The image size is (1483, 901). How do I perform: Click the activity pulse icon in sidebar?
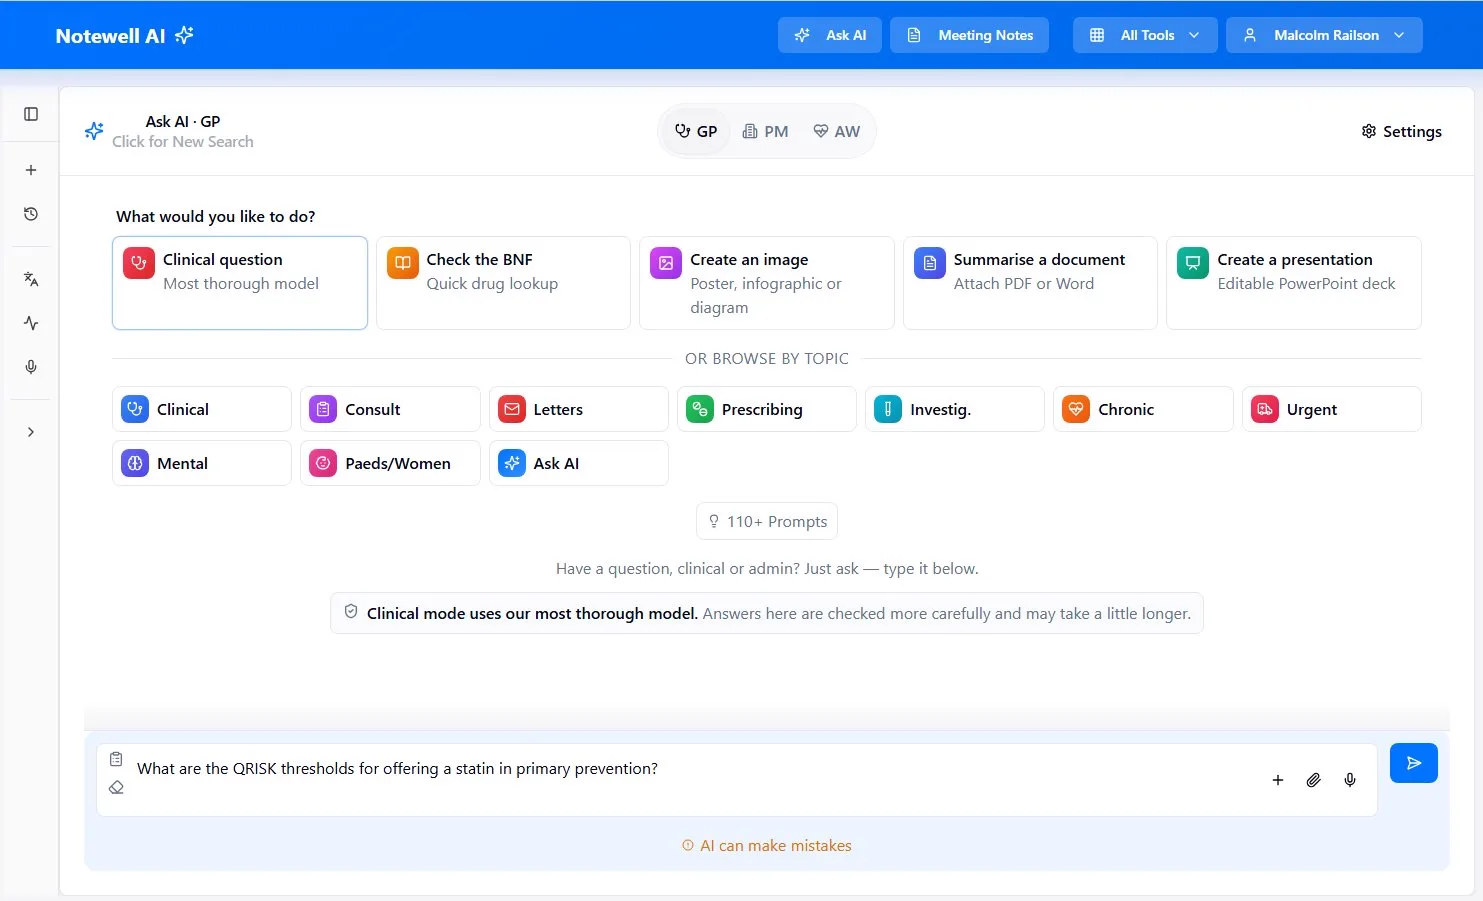point(31,323)
